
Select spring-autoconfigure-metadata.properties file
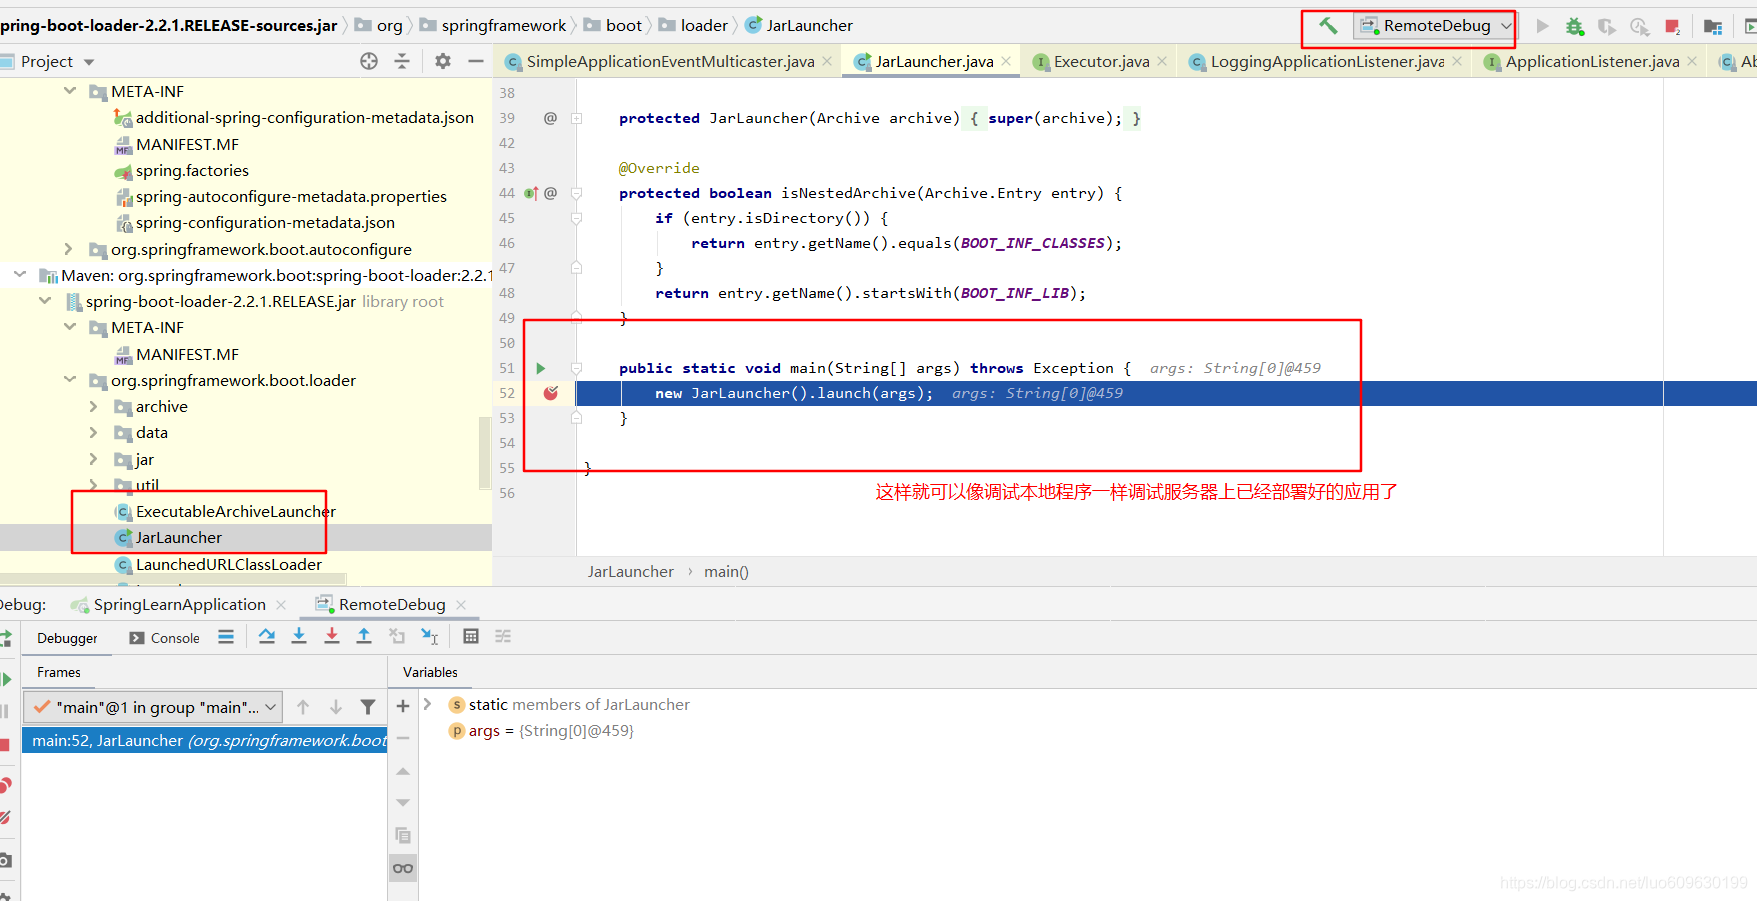click(x=290, y=196)
